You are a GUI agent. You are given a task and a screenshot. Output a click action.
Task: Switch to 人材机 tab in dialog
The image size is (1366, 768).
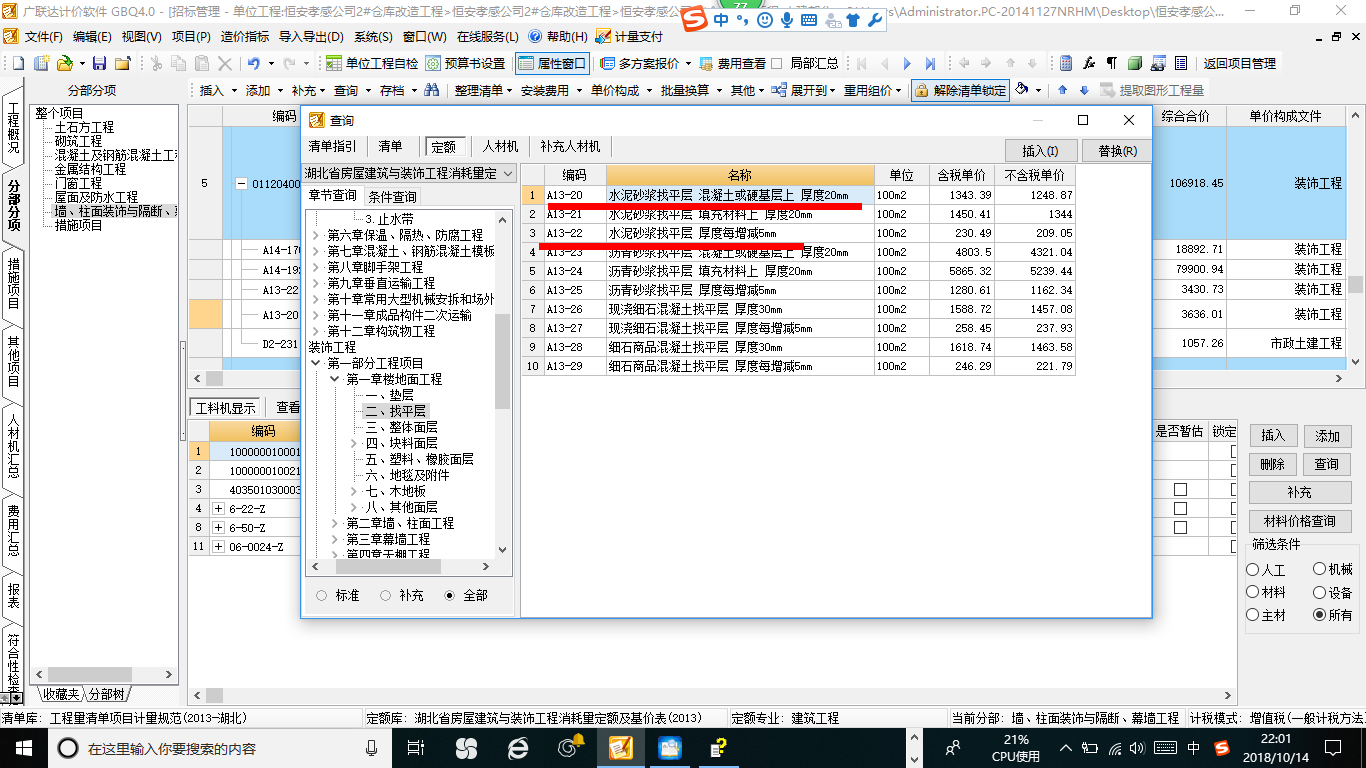[499, 146]
